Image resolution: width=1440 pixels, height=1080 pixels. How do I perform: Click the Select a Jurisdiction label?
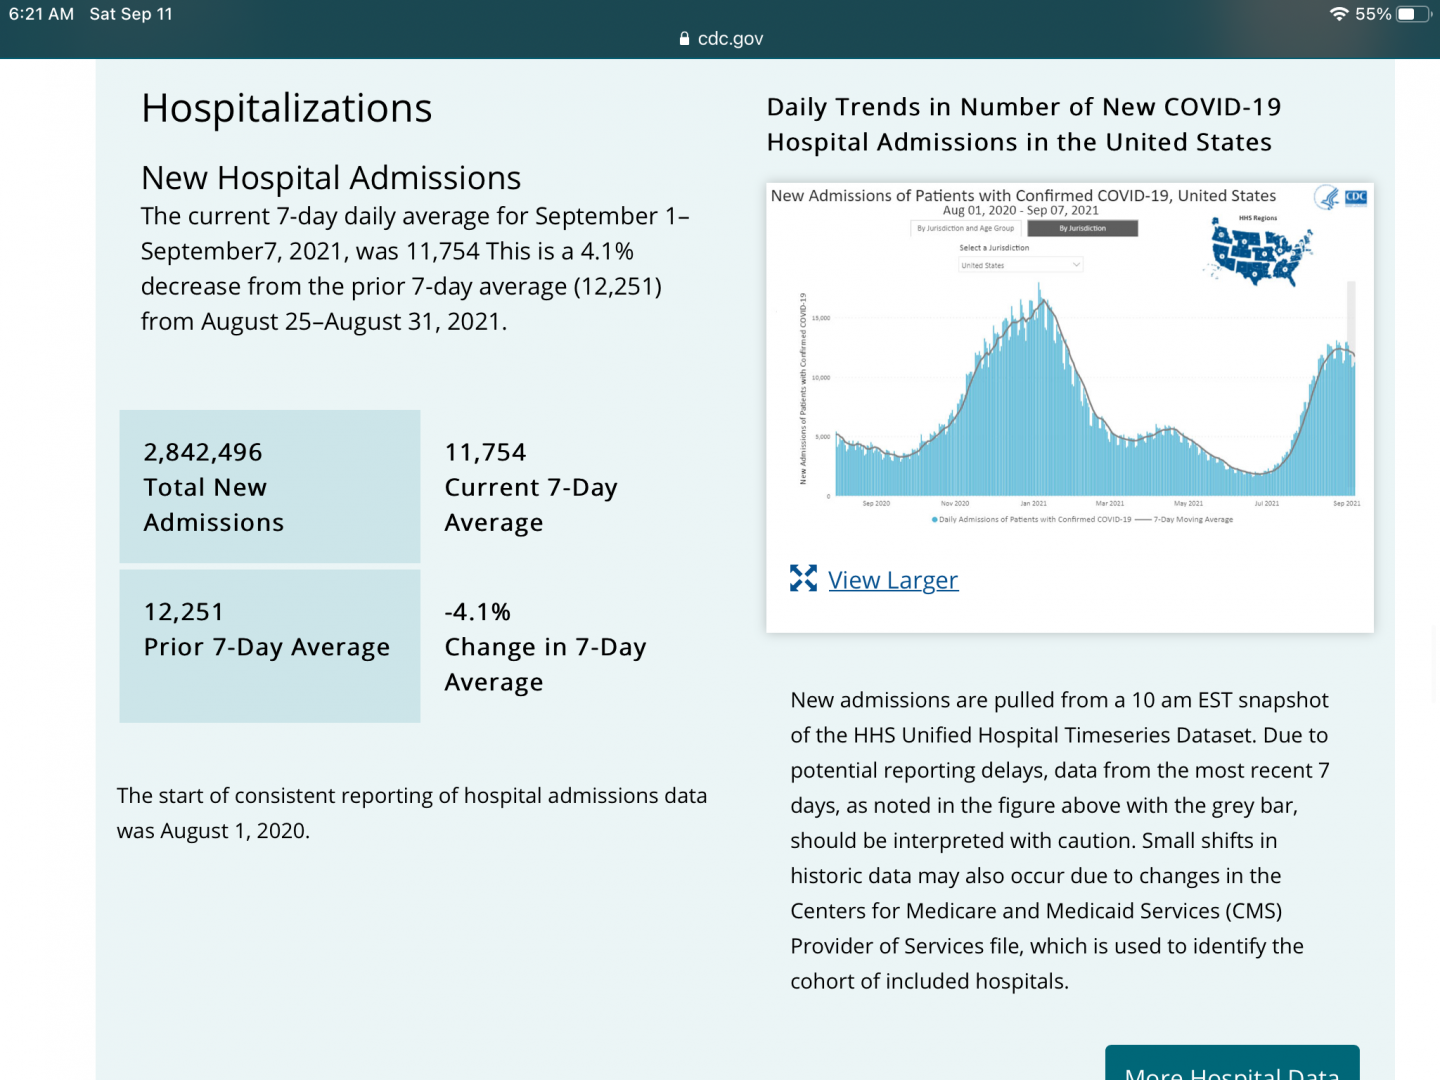[994, 248]
